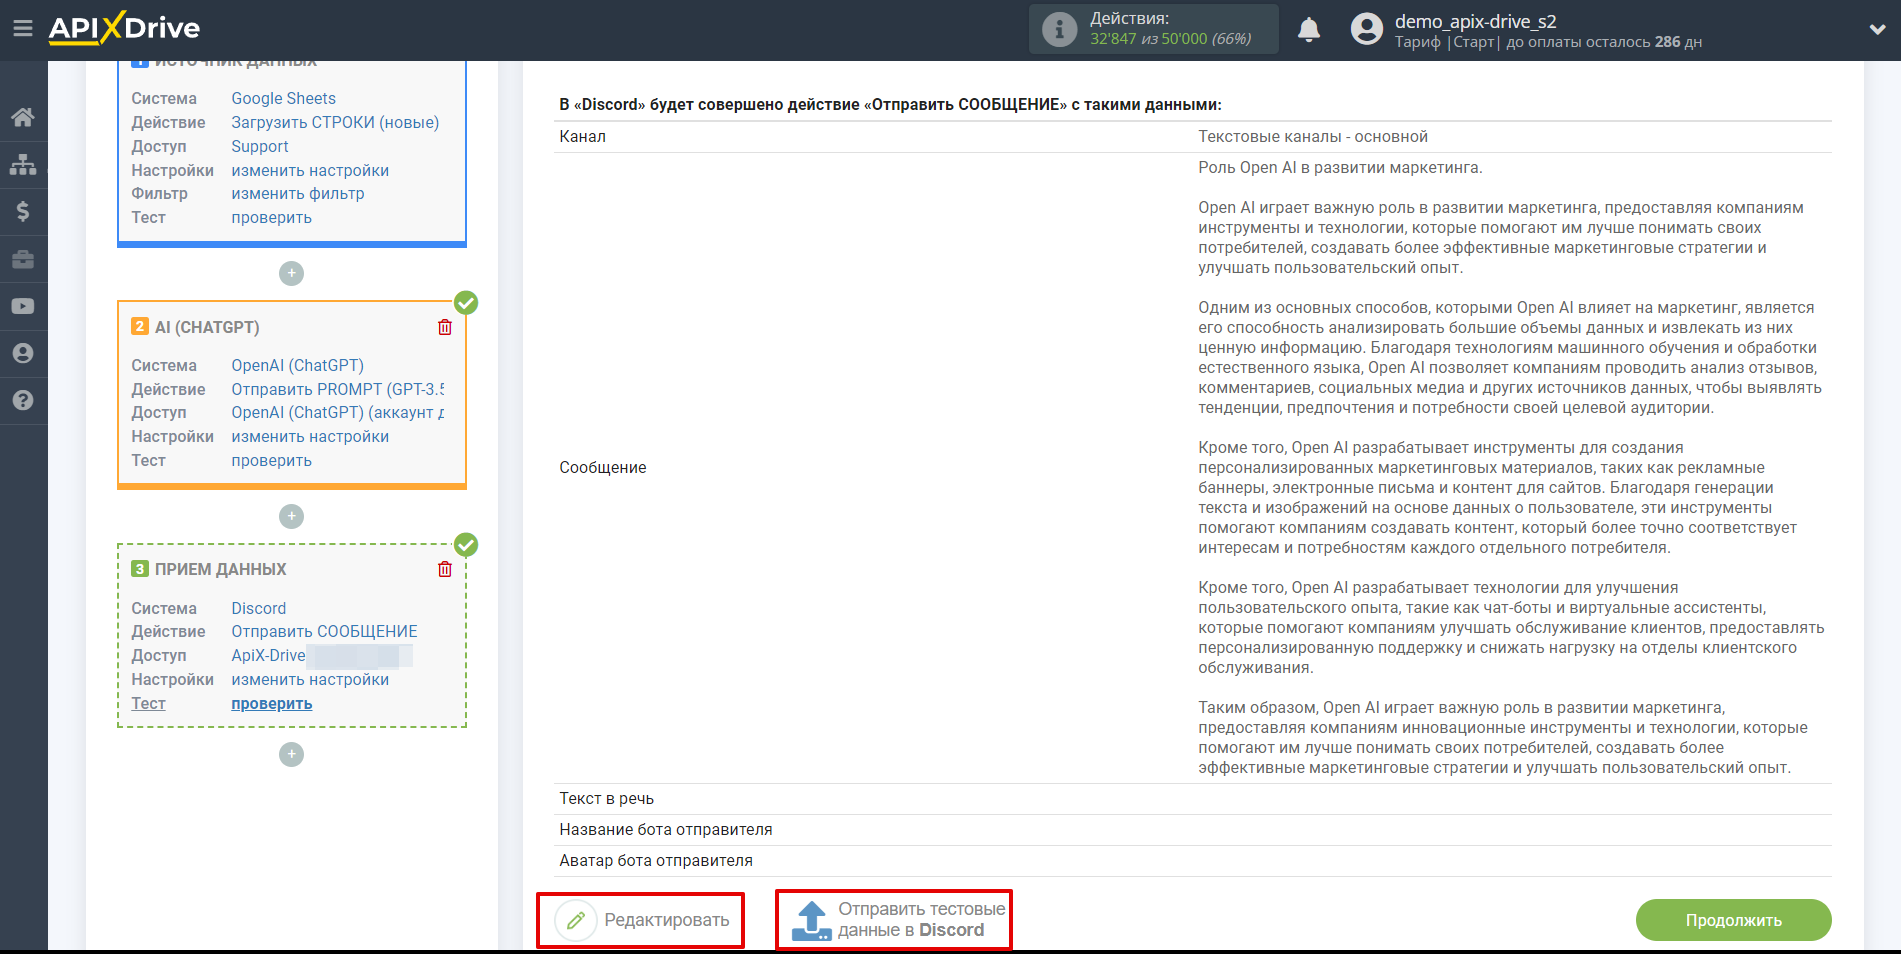Image resolution: width=1901 pixels, height=954 pixels.
Task: Click the upload to Discord icon
Action: coord(811,920)
